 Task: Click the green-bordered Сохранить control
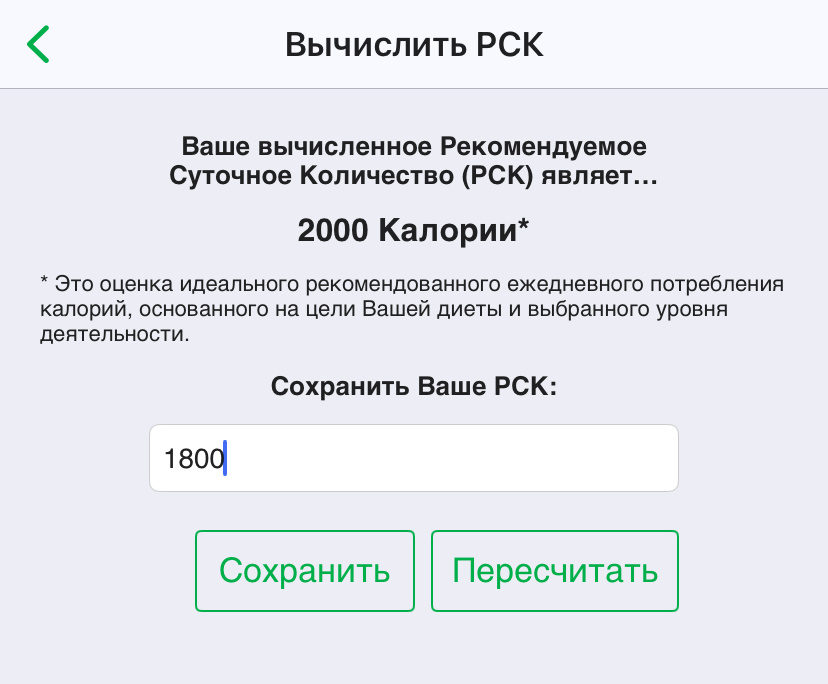pyautogui.click(x=304, y=571)
